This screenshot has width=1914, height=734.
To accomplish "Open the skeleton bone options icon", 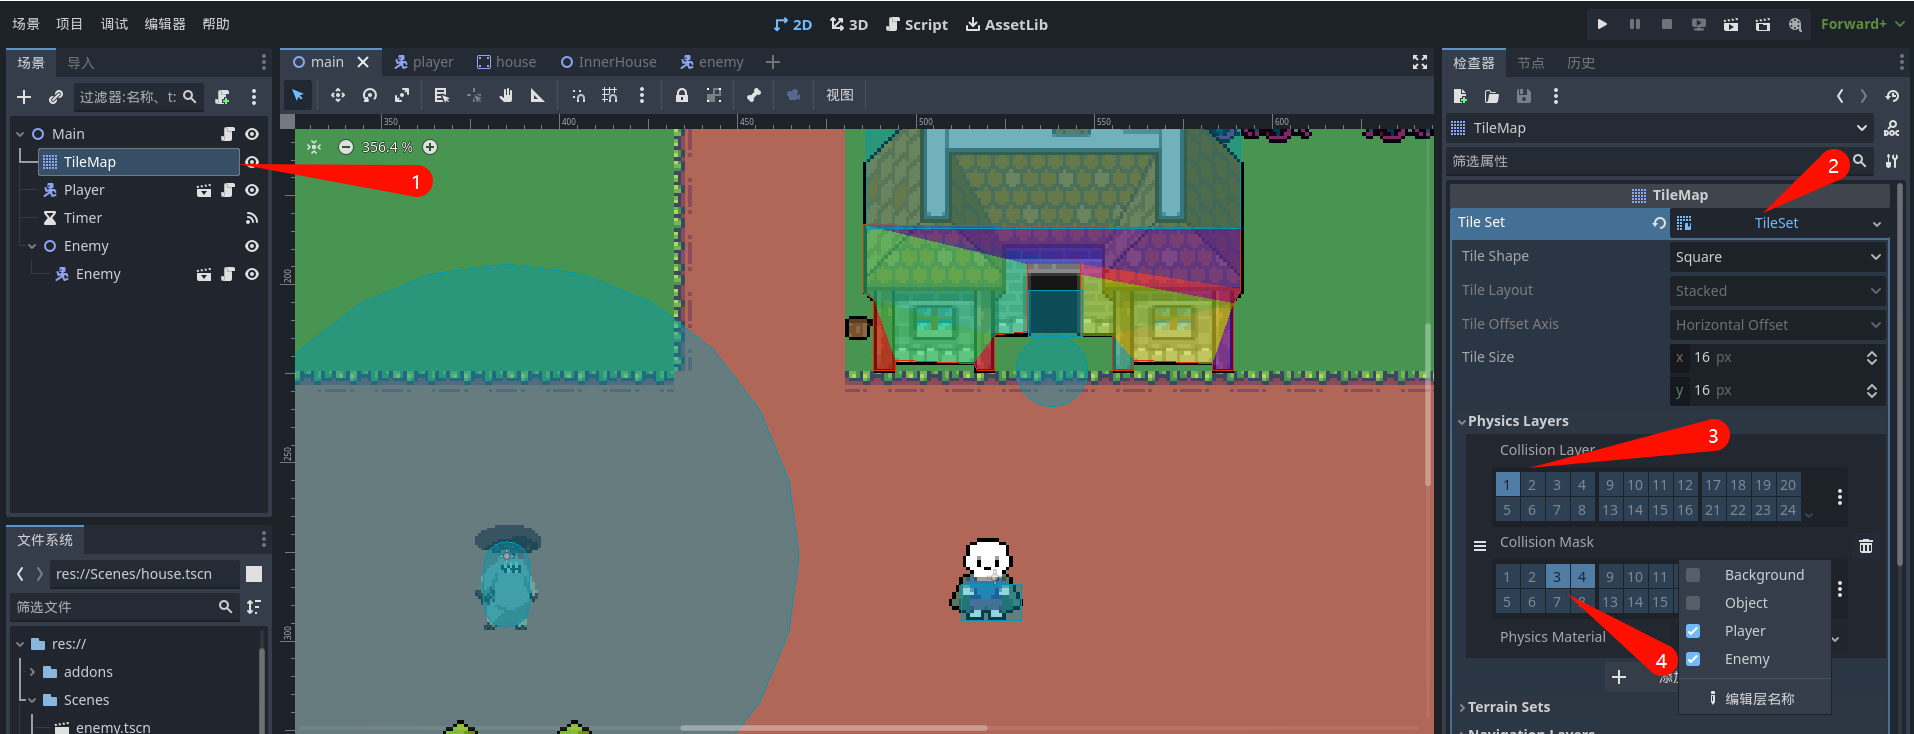I will [754, 95].
